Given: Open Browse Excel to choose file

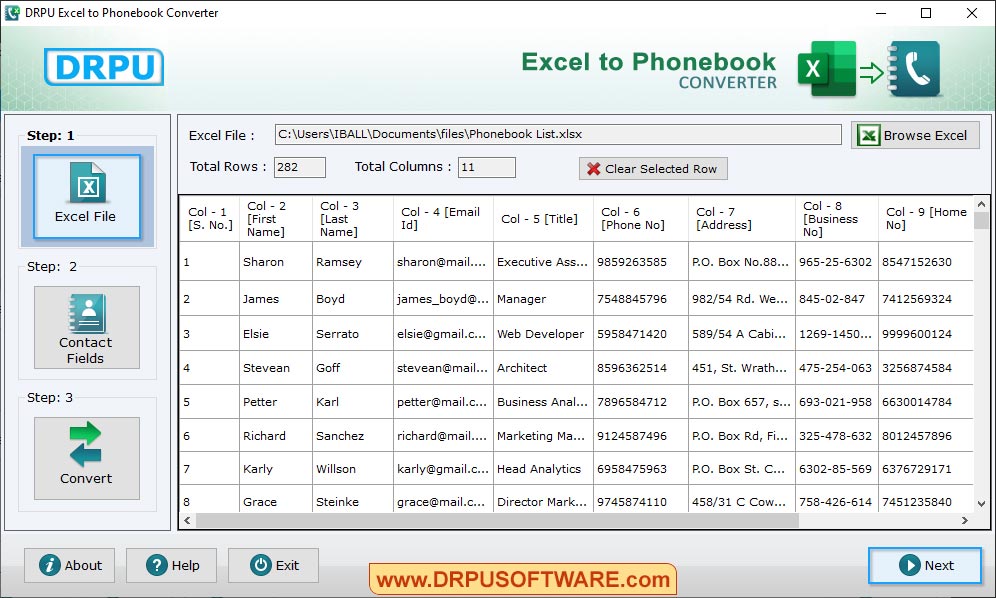Looking at the screenshot, I should [914, 135].
